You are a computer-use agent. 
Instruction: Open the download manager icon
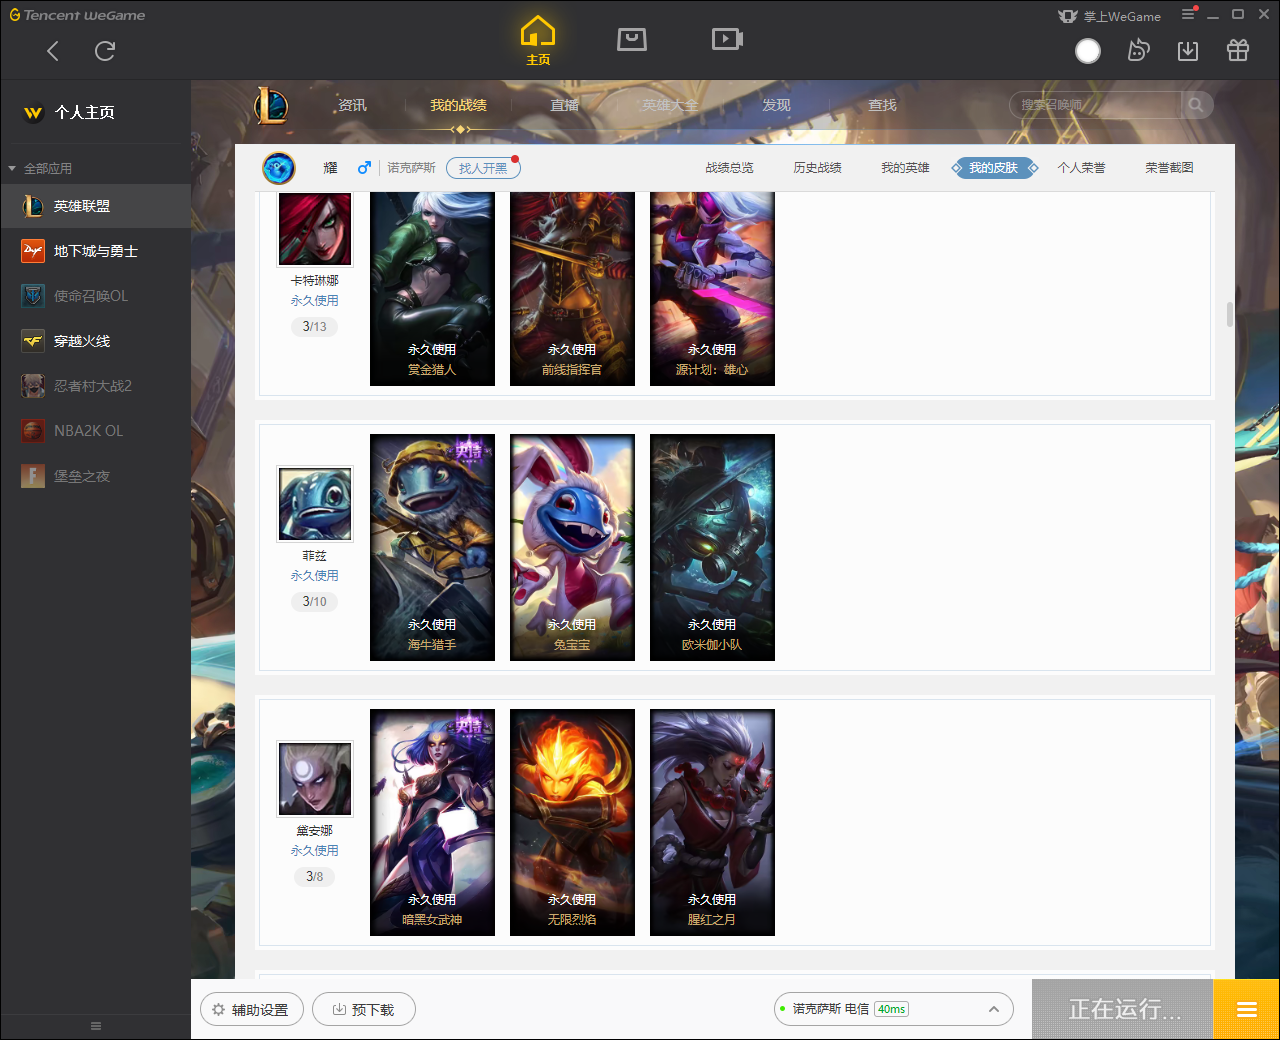point(1188,51)
